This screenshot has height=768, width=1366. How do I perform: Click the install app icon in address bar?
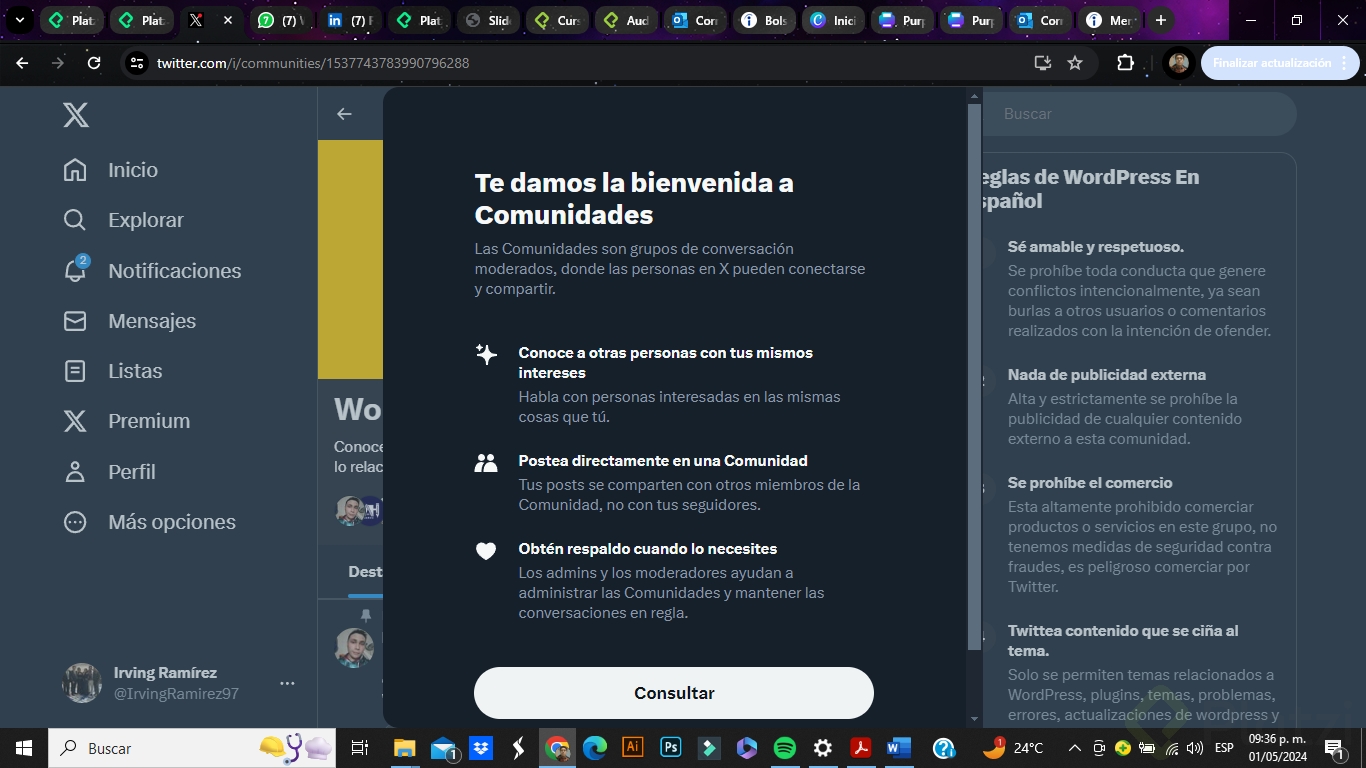[x=1043, y=63]
